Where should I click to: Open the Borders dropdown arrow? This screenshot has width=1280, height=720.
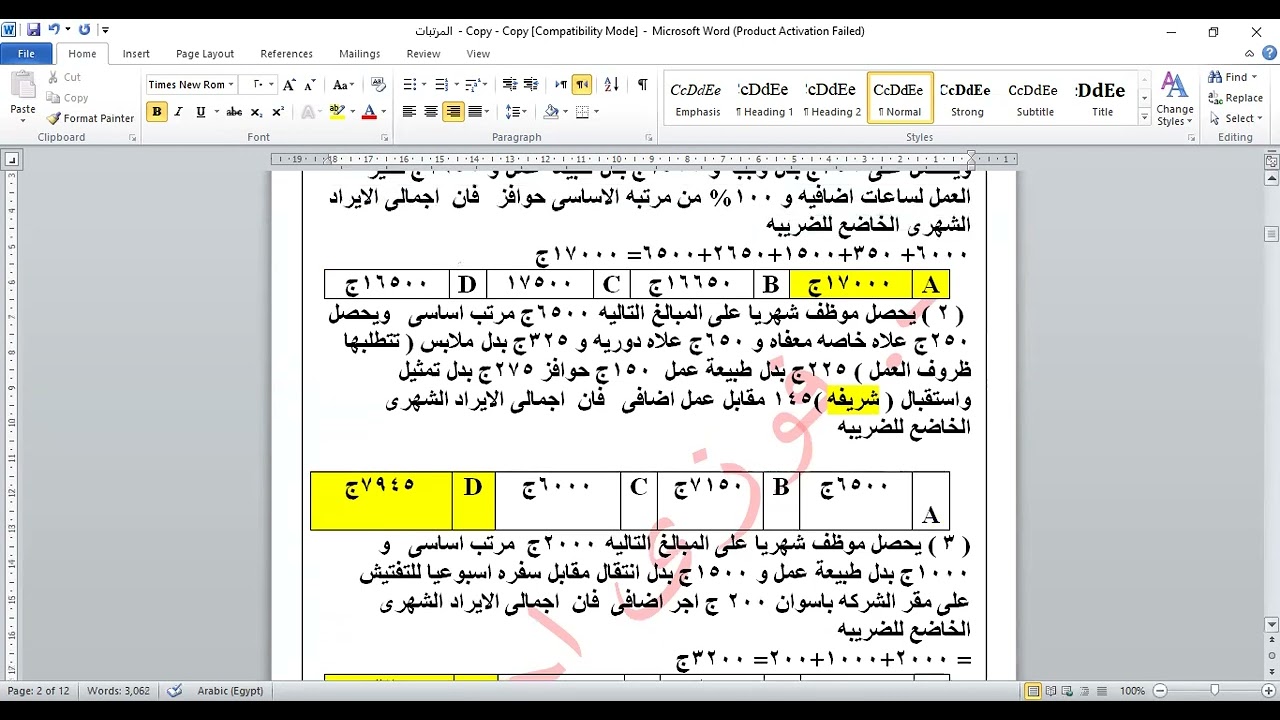pyautogui.click(x=595, y=112)
